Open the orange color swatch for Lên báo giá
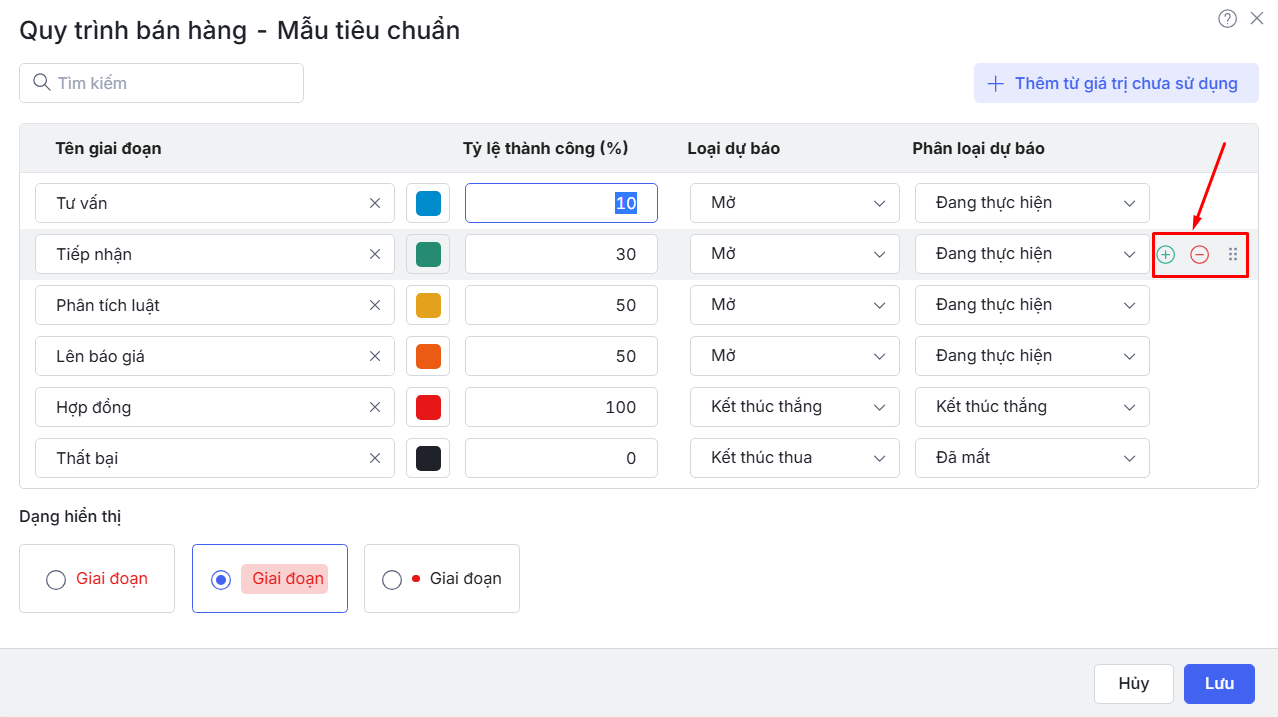1278x717 pixels. tap(428, 356)
